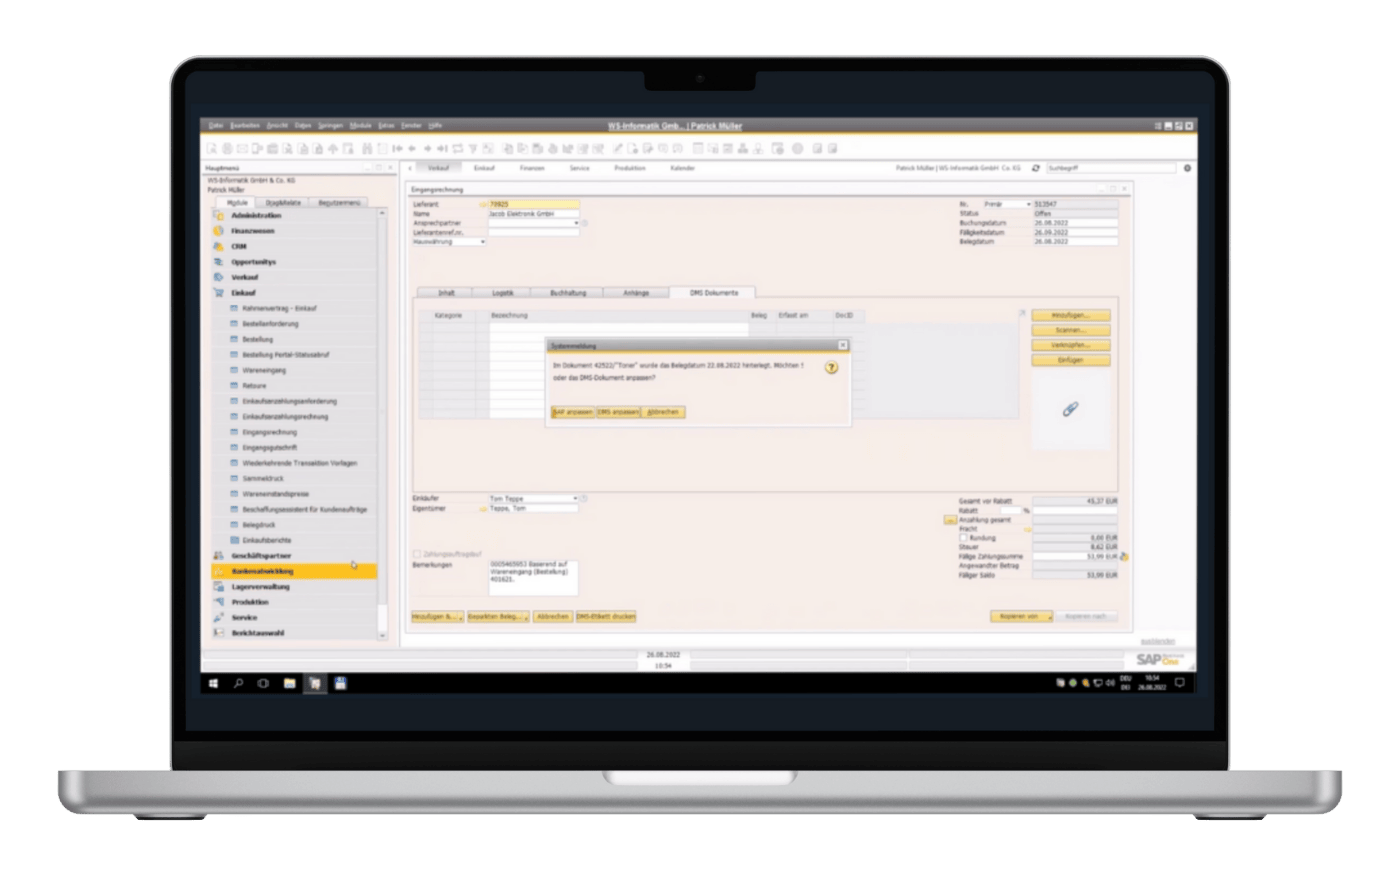Viewport: 1400px width, 875px height.
Task: Click sidebar scroll-down arrow
Action: point(381,635)
